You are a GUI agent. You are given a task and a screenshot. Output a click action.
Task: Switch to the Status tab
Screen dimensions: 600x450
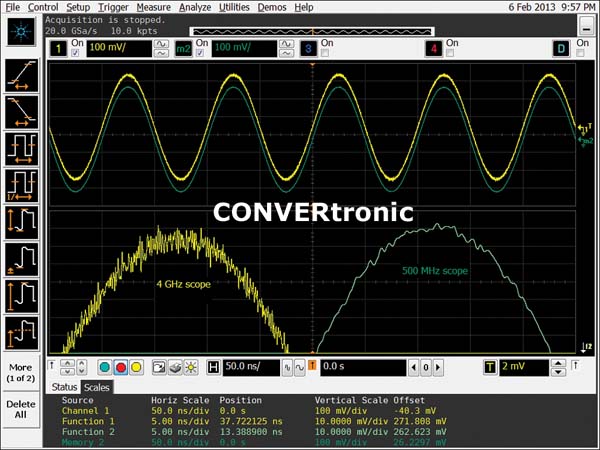click(x=65, y=387)
